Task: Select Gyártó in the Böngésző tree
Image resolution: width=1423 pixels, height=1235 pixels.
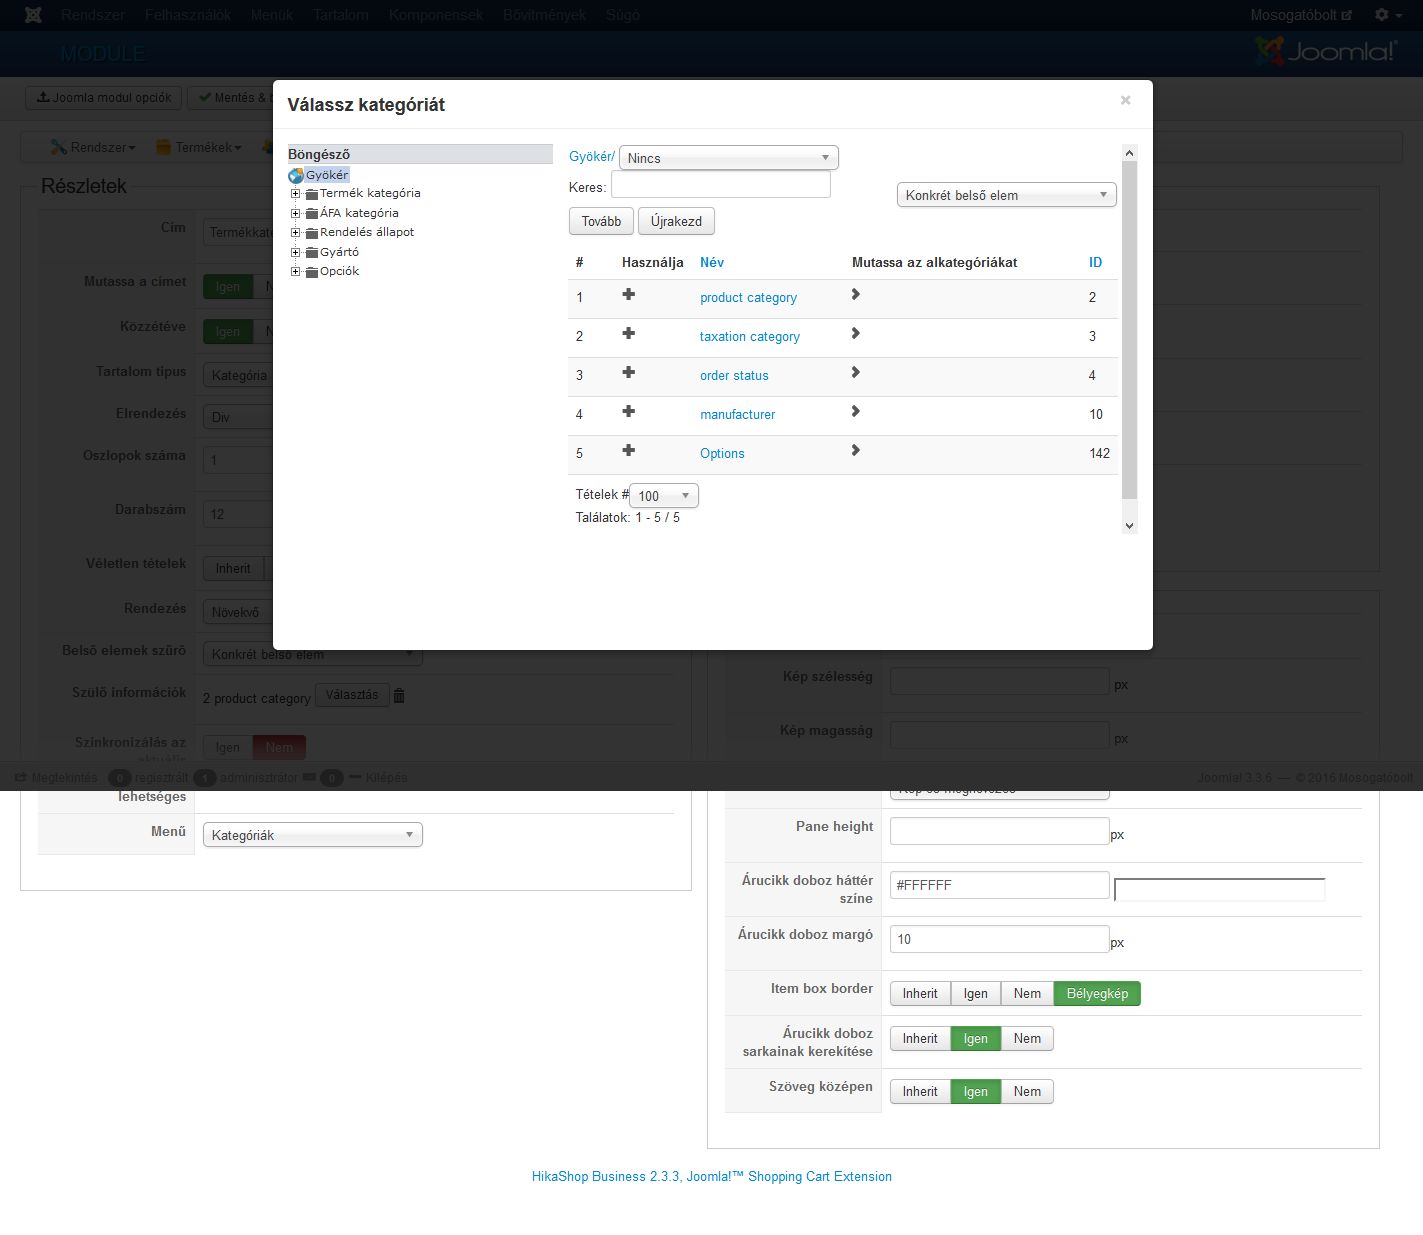Action: tap(339, 252)
